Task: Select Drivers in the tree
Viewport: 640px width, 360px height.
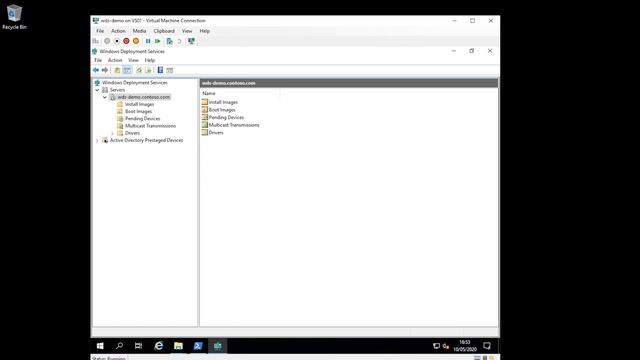Action: pyautogui.click(x=132, y=133)
